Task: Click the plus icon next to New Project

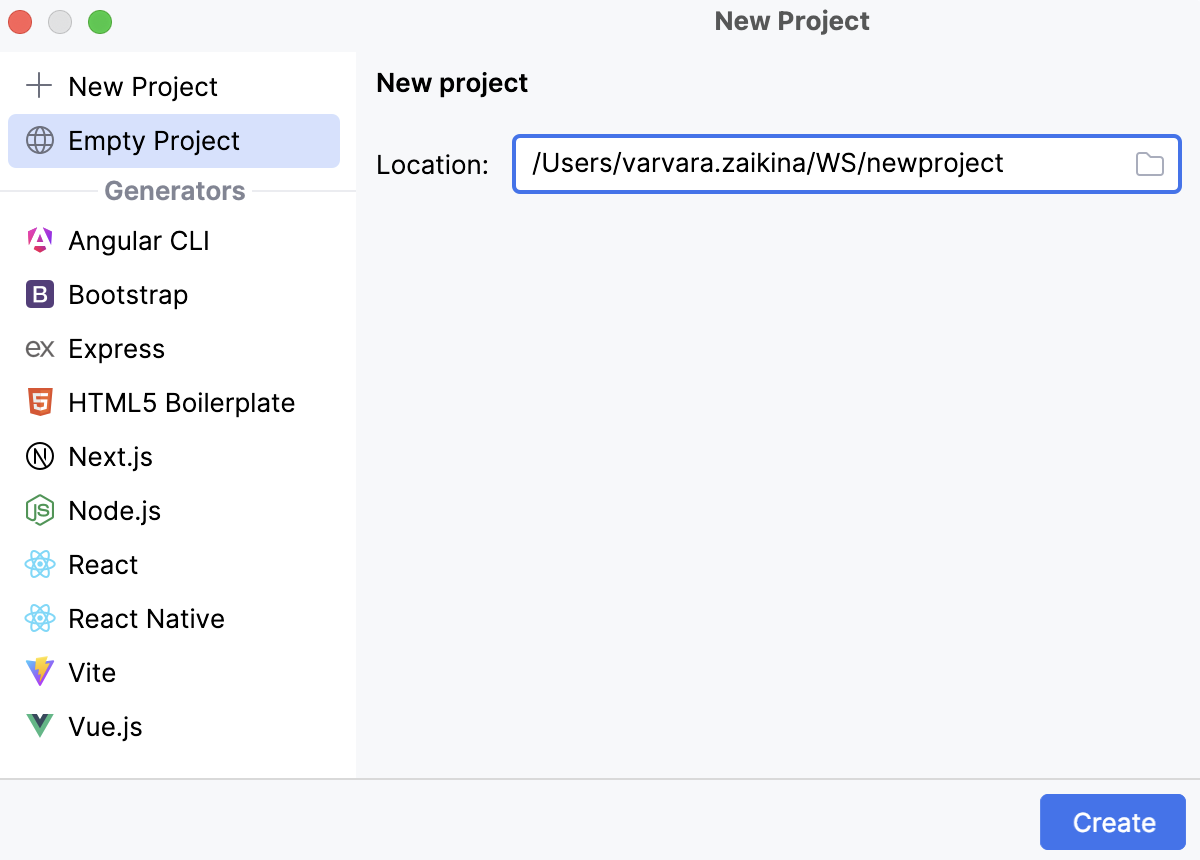Action: click(39, 86)
